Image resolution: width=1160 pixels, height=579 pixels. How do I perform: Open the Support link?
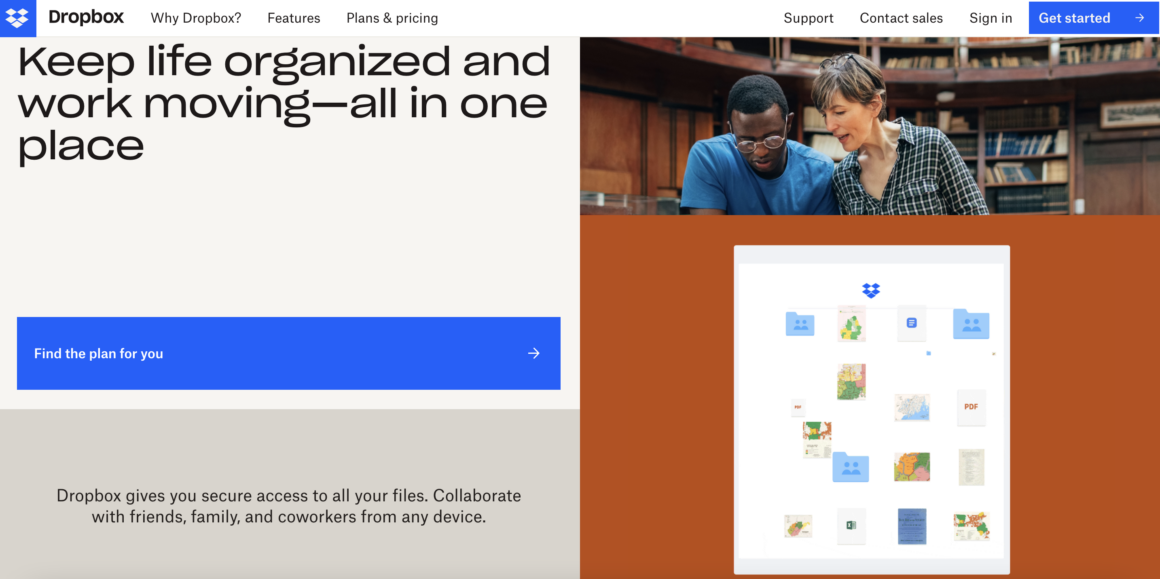(808, 18)
